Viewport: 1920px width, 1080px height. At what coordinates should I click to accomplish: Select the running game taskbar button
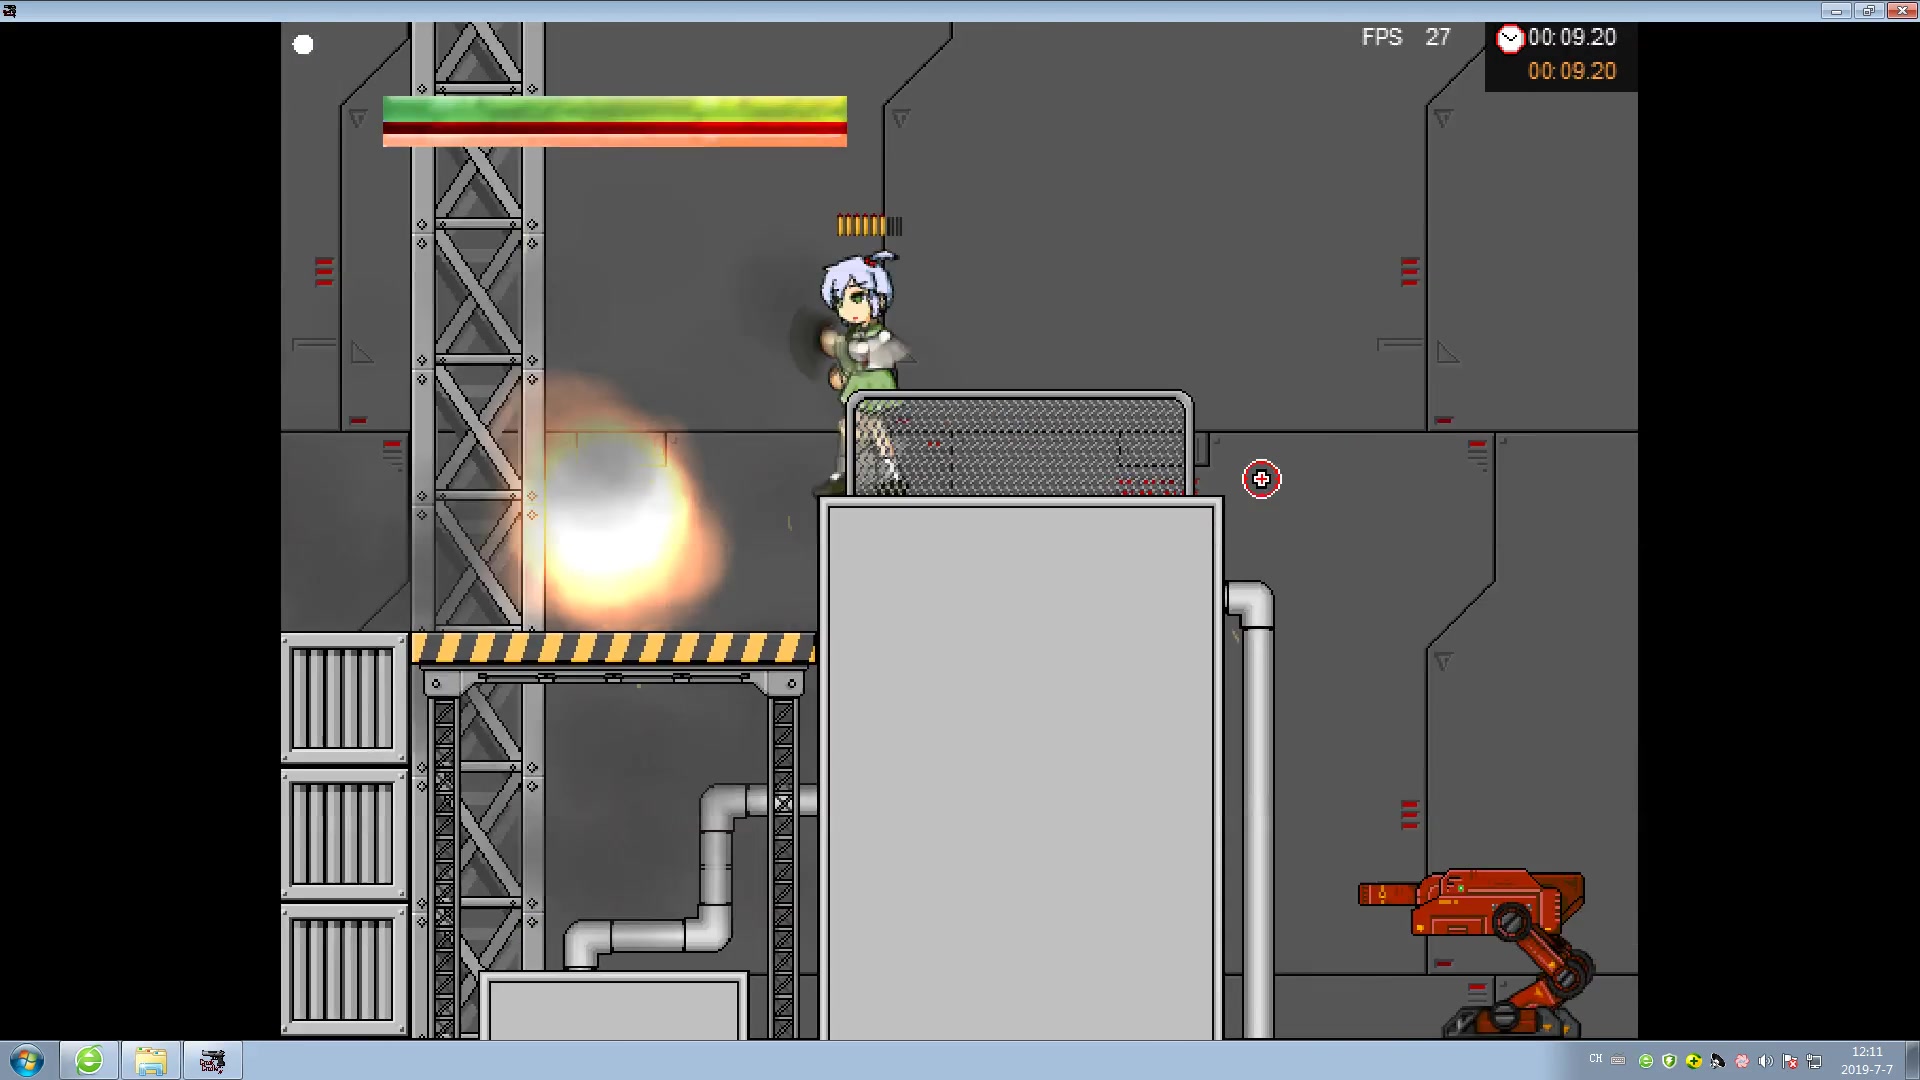pyautogui.click(x=212, y=1060)
